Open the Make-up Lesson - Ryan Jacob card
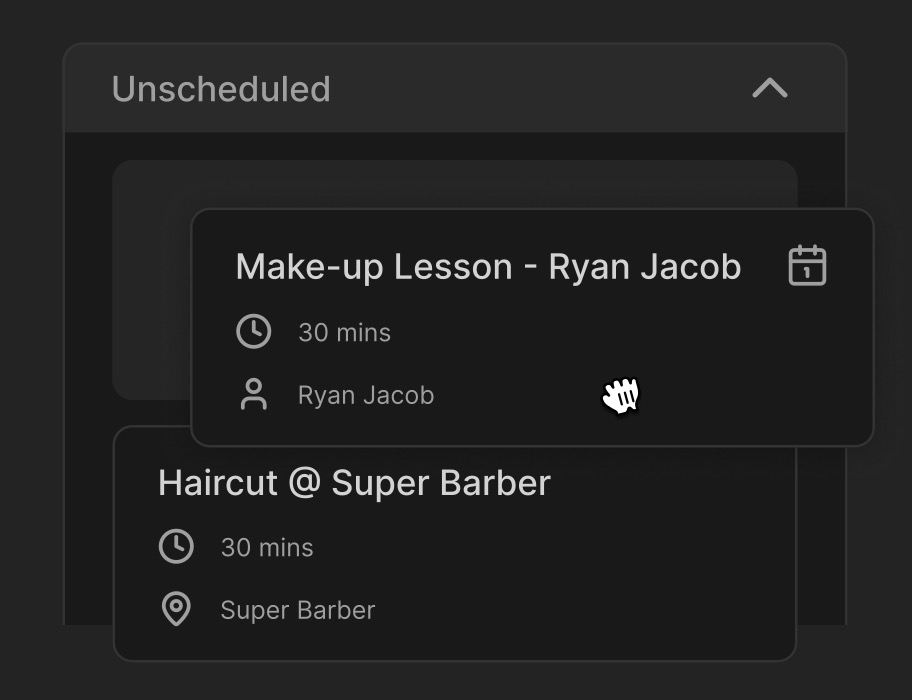This screenshot has width=912, height=700. point(488,266)
